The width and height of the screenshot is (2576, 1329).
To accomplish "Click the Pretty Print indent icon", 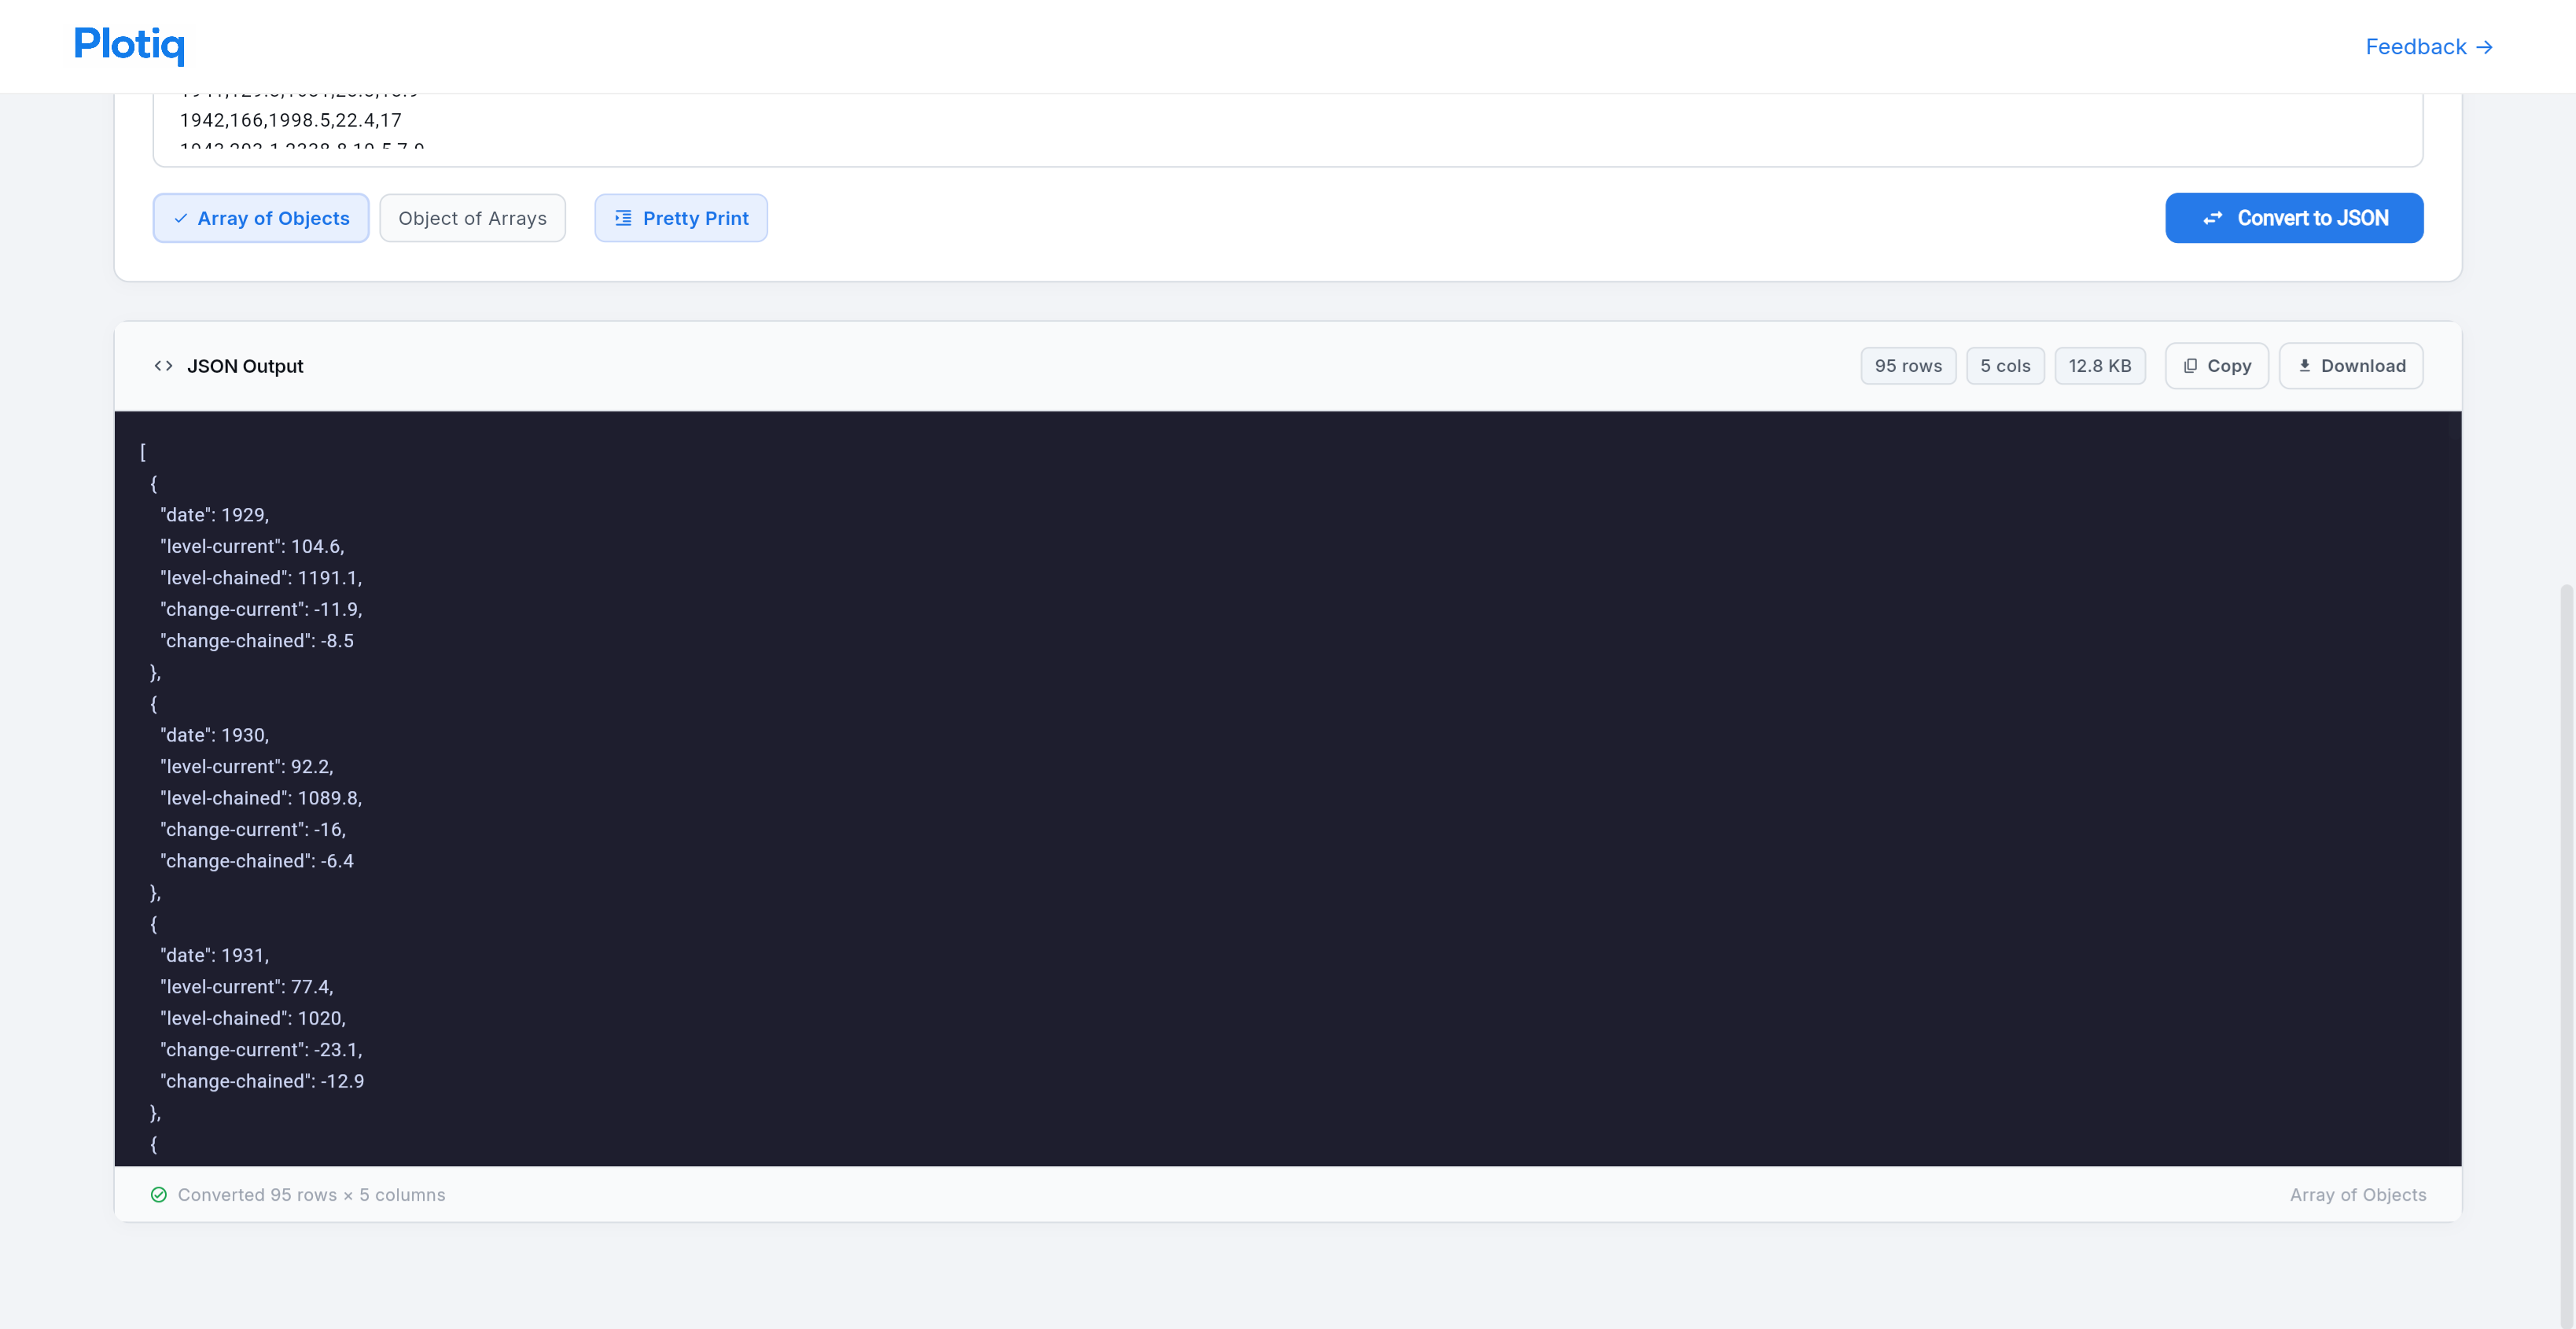I will [x=623, y=218].
